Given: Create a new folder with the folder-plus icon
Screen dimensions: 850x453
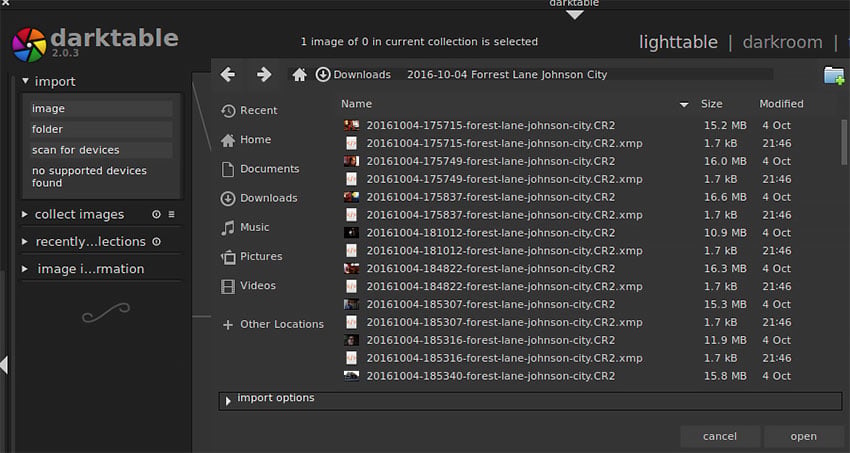Looking at the screenshot, I should point(834,75).
